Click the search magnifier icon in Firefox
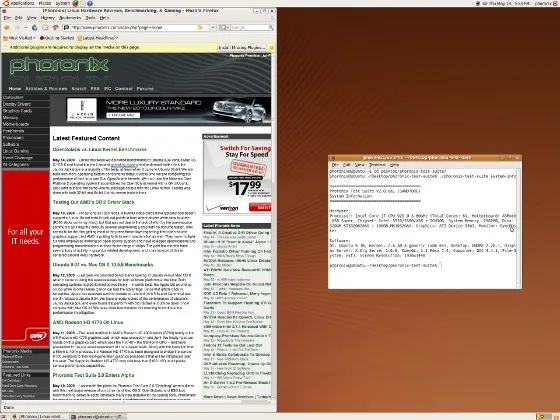Screen dimensions: 560x420 [x=271, y=28]
